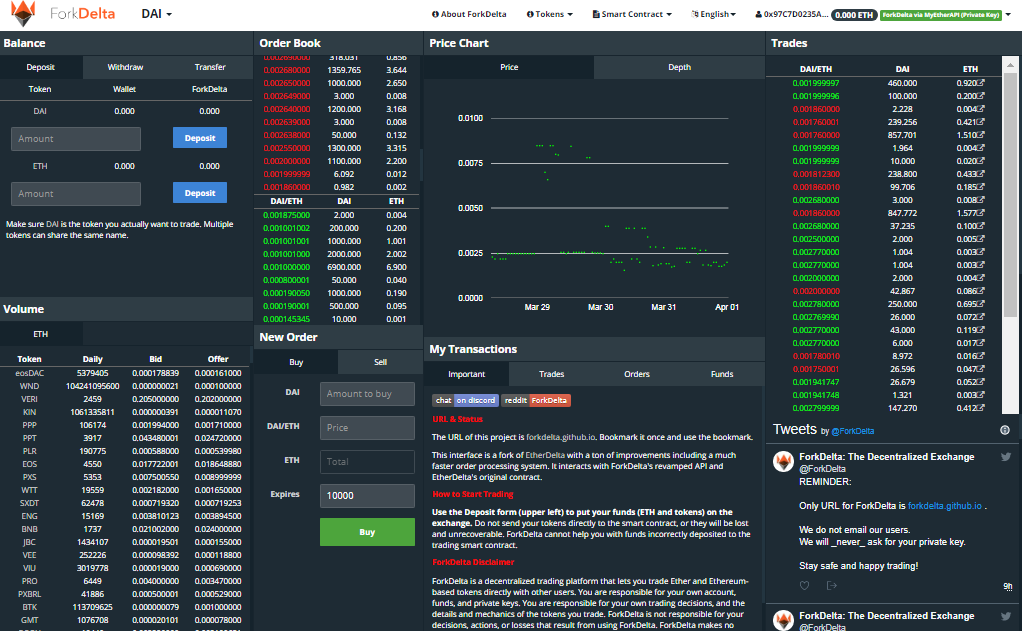Image resolution: width=1022 pixels, height=631 pixels.
Task: Click the ETH Amount deposit field
Action: pos(76,194)
